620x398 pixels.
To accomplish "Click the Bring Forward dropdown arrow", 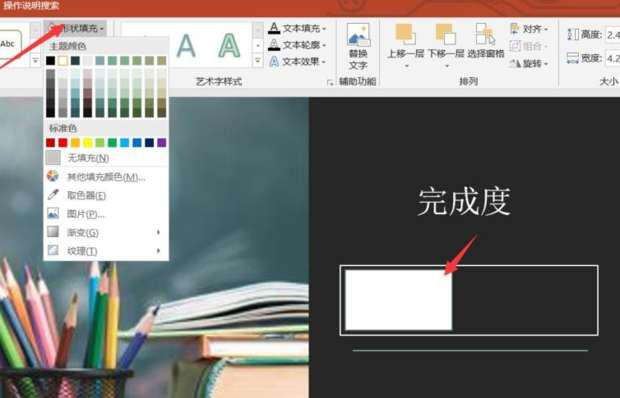I will (x=406, y=66).
